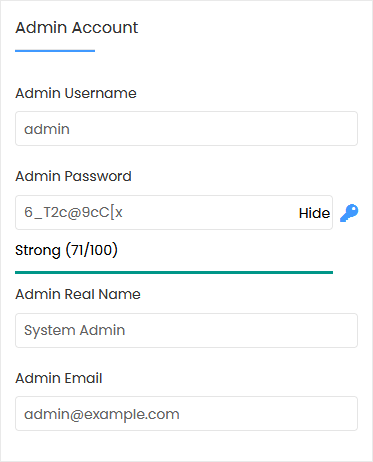Click the Strong (71/100) strength indicator

[x=66, y=250]
